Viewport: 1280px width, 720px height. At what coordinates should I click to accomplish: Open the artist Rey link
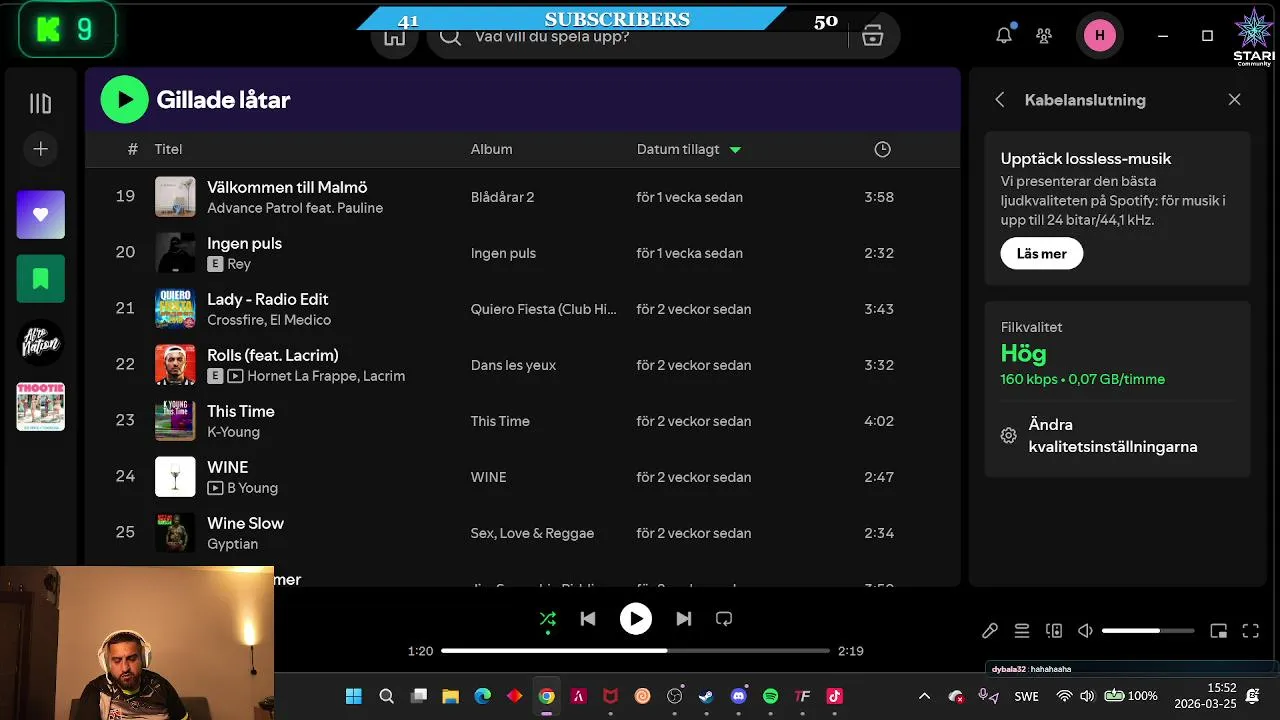click(x=239, y=264)
